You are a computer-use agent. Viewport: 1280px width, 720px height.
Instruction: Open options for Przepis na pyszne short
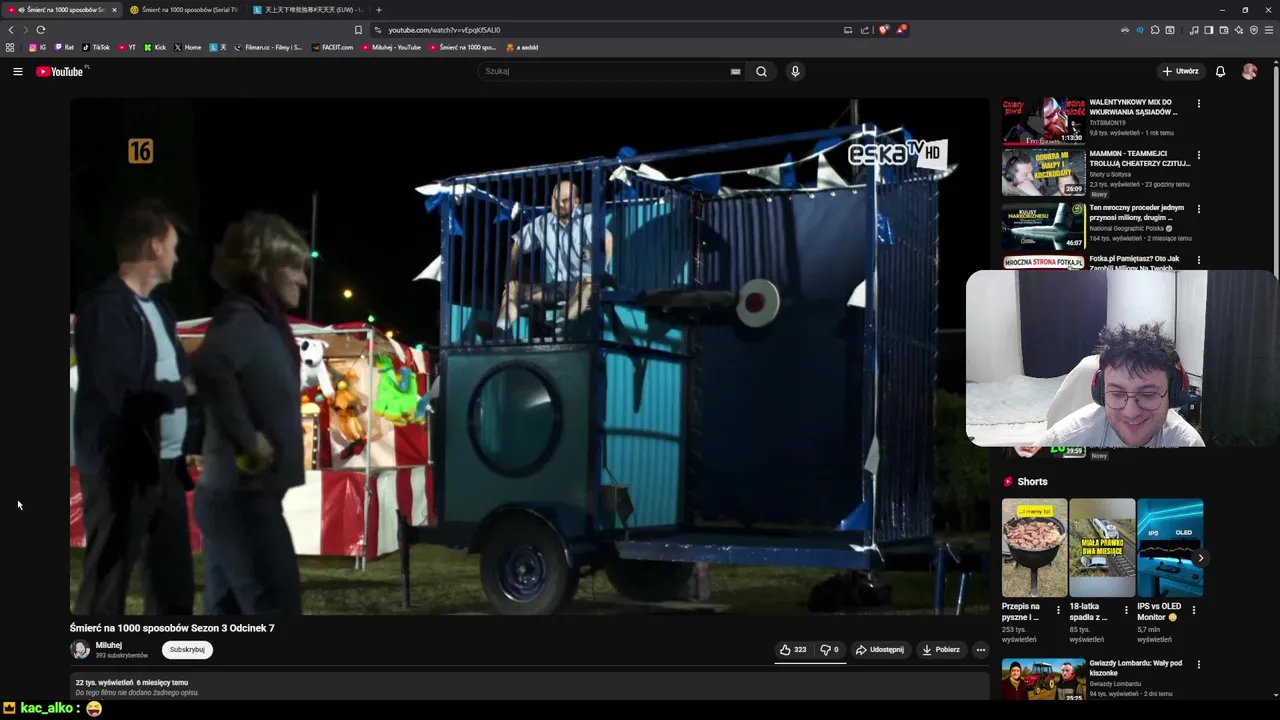click(x=1058, y=610)
